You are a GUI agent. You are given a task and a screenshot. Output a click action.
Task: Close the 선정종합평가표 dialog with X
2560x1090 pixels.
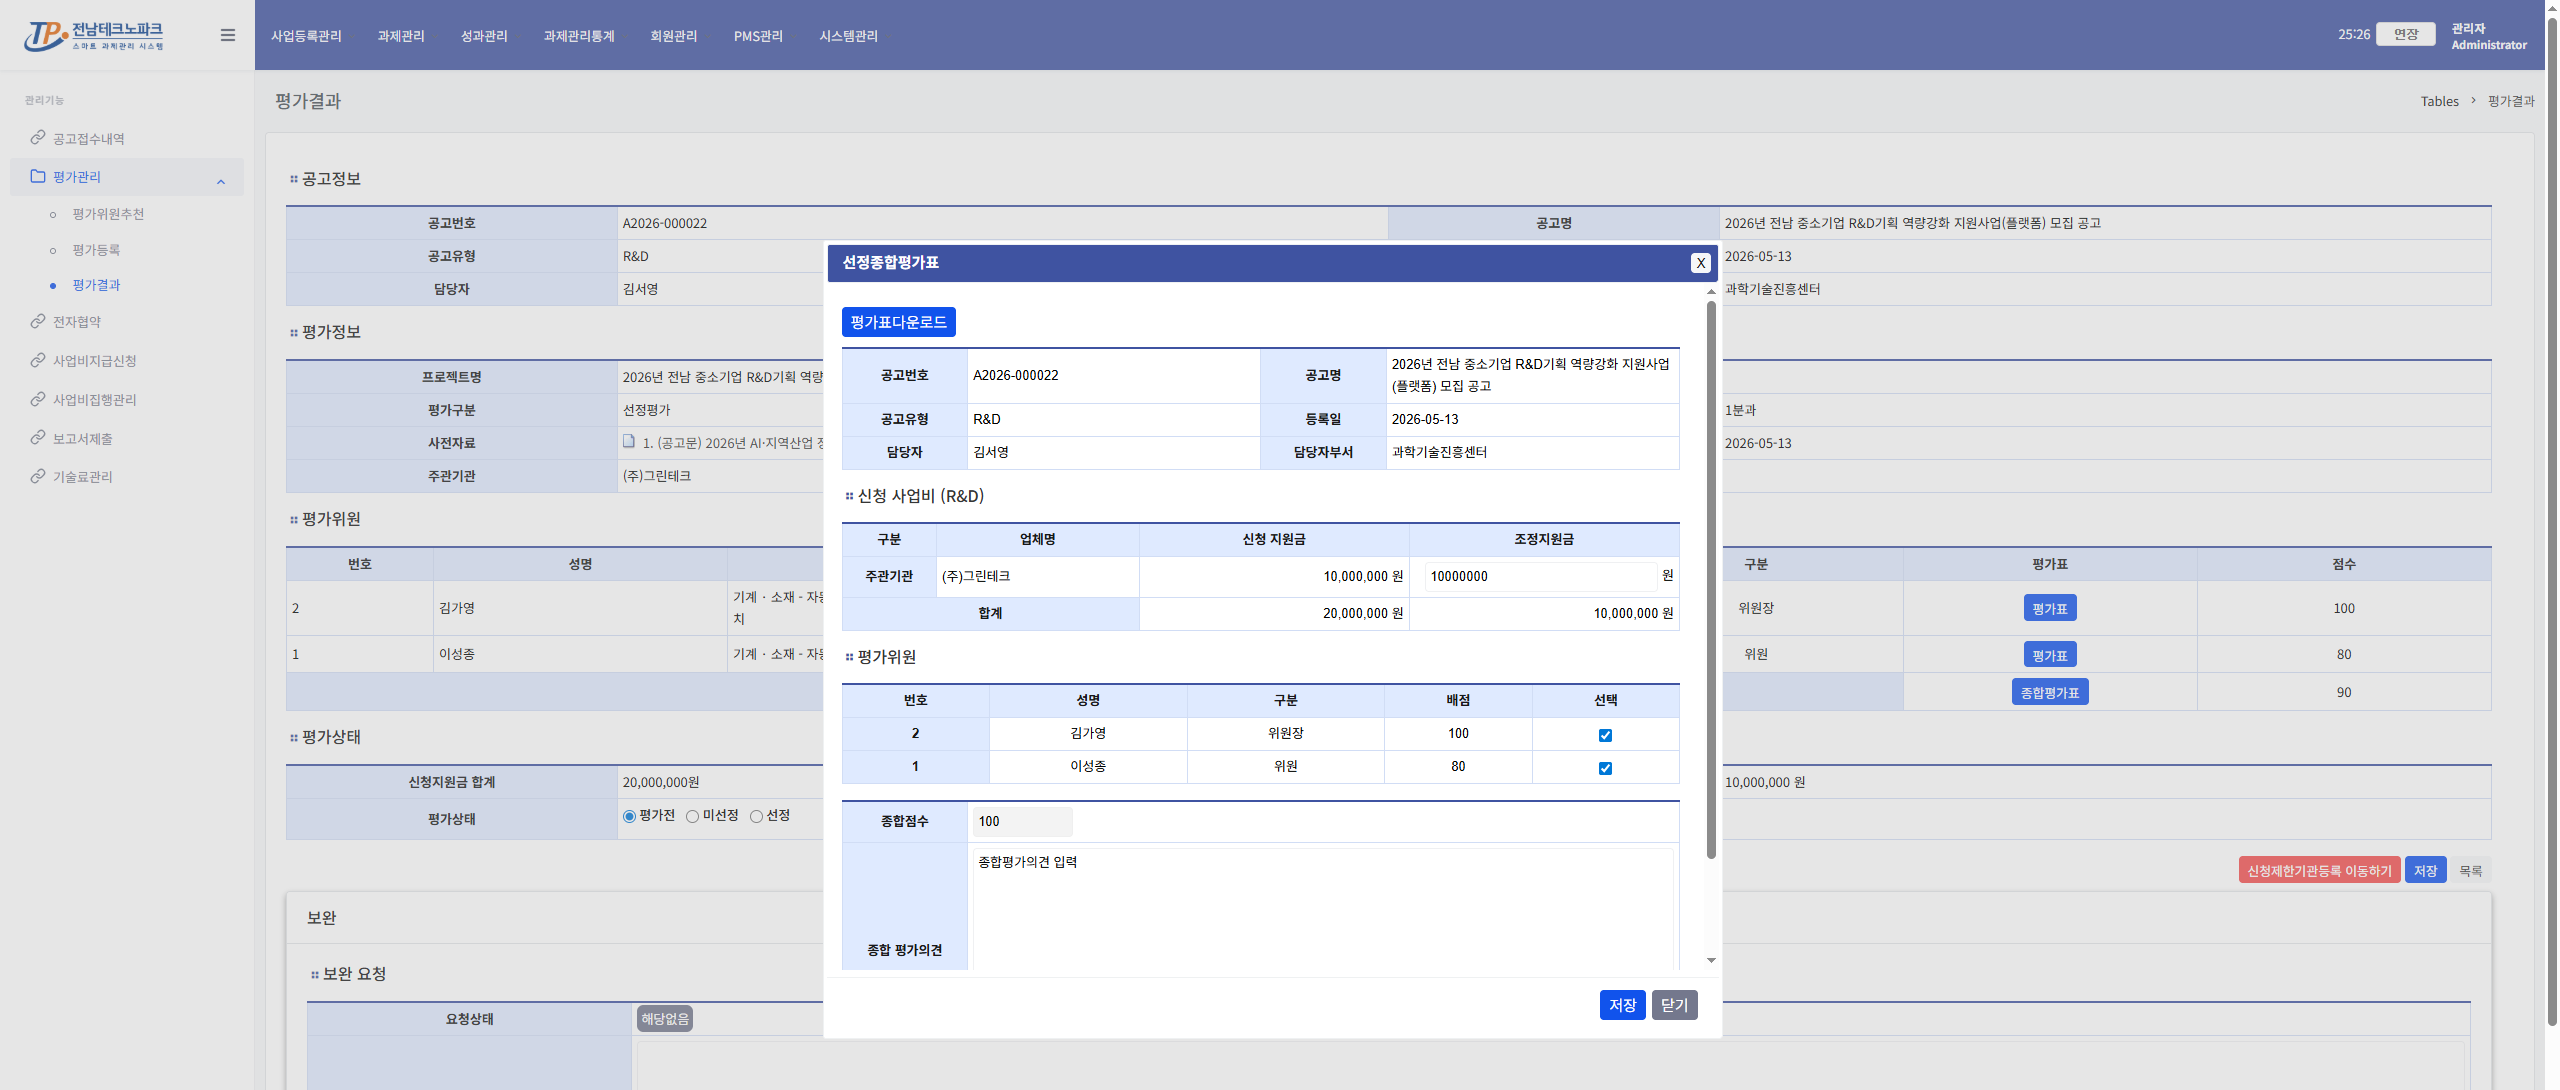click(x=1700, y=263)
